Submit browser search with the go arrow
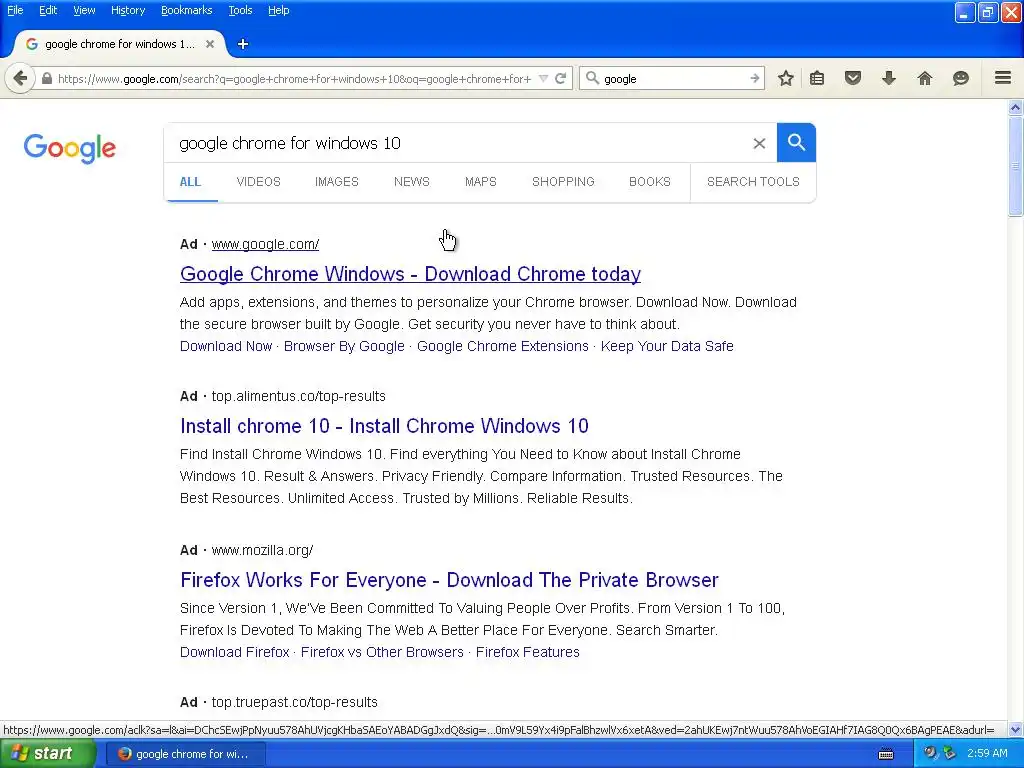 pyautogui.click(x=754, y=78)
